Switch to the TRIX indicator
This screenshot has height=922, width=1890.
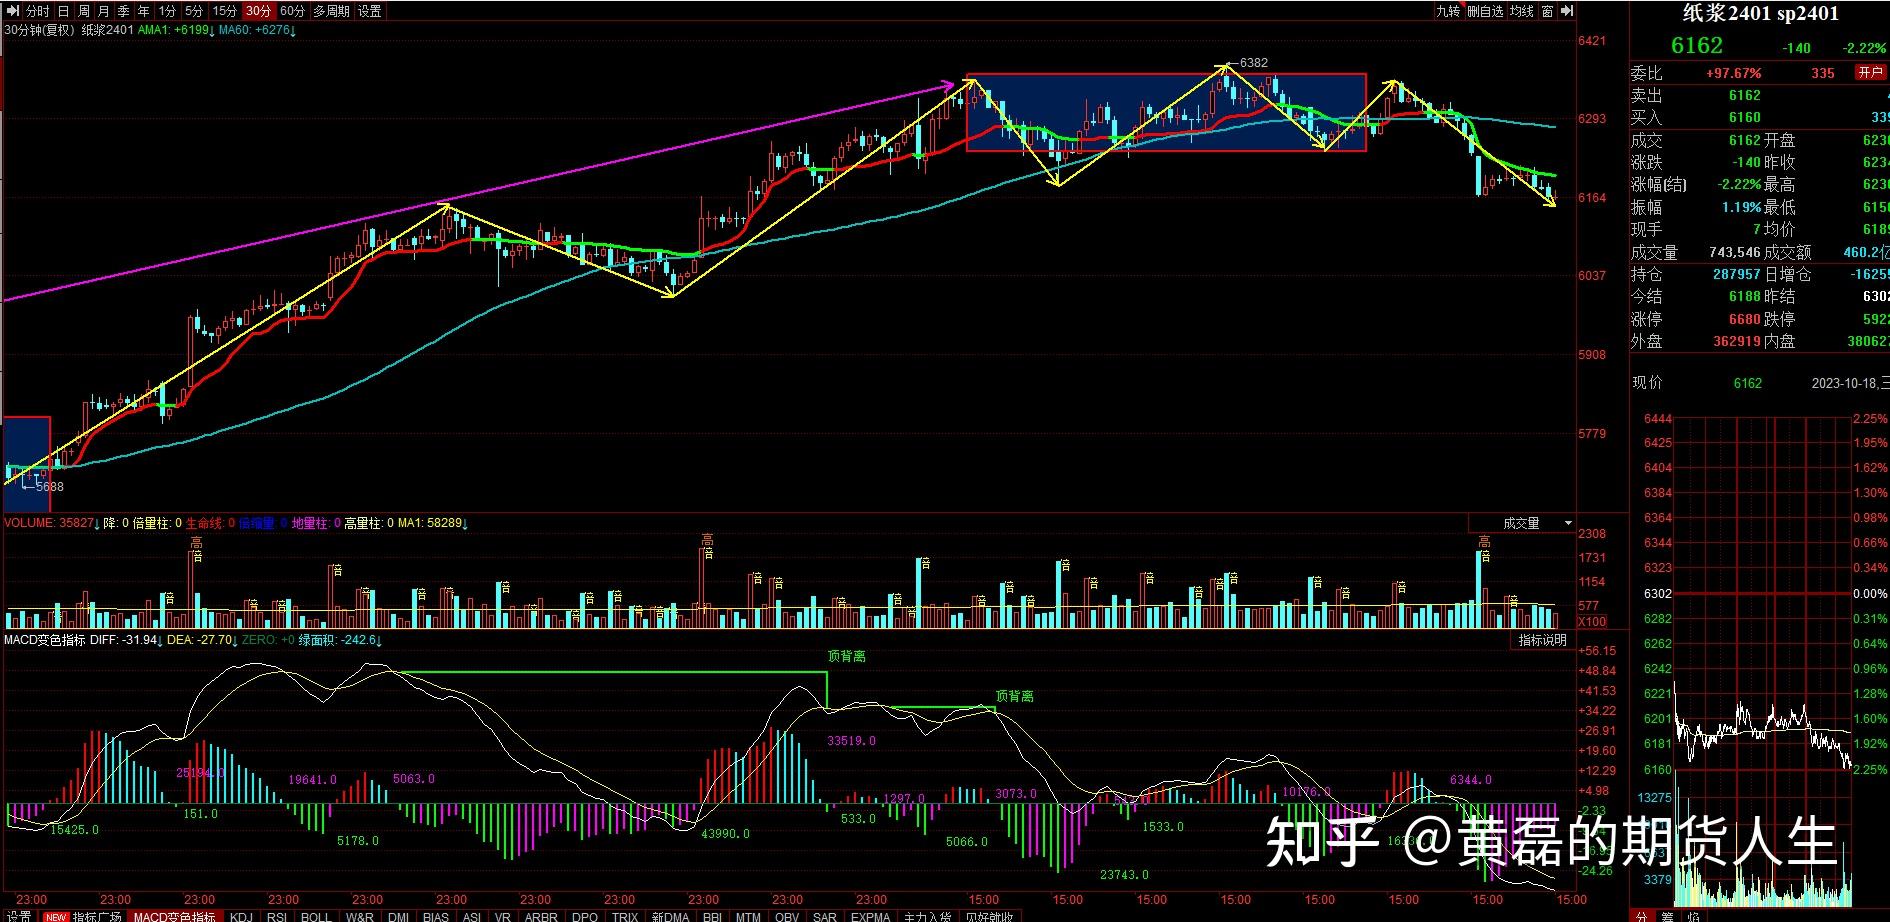[625, 915]
